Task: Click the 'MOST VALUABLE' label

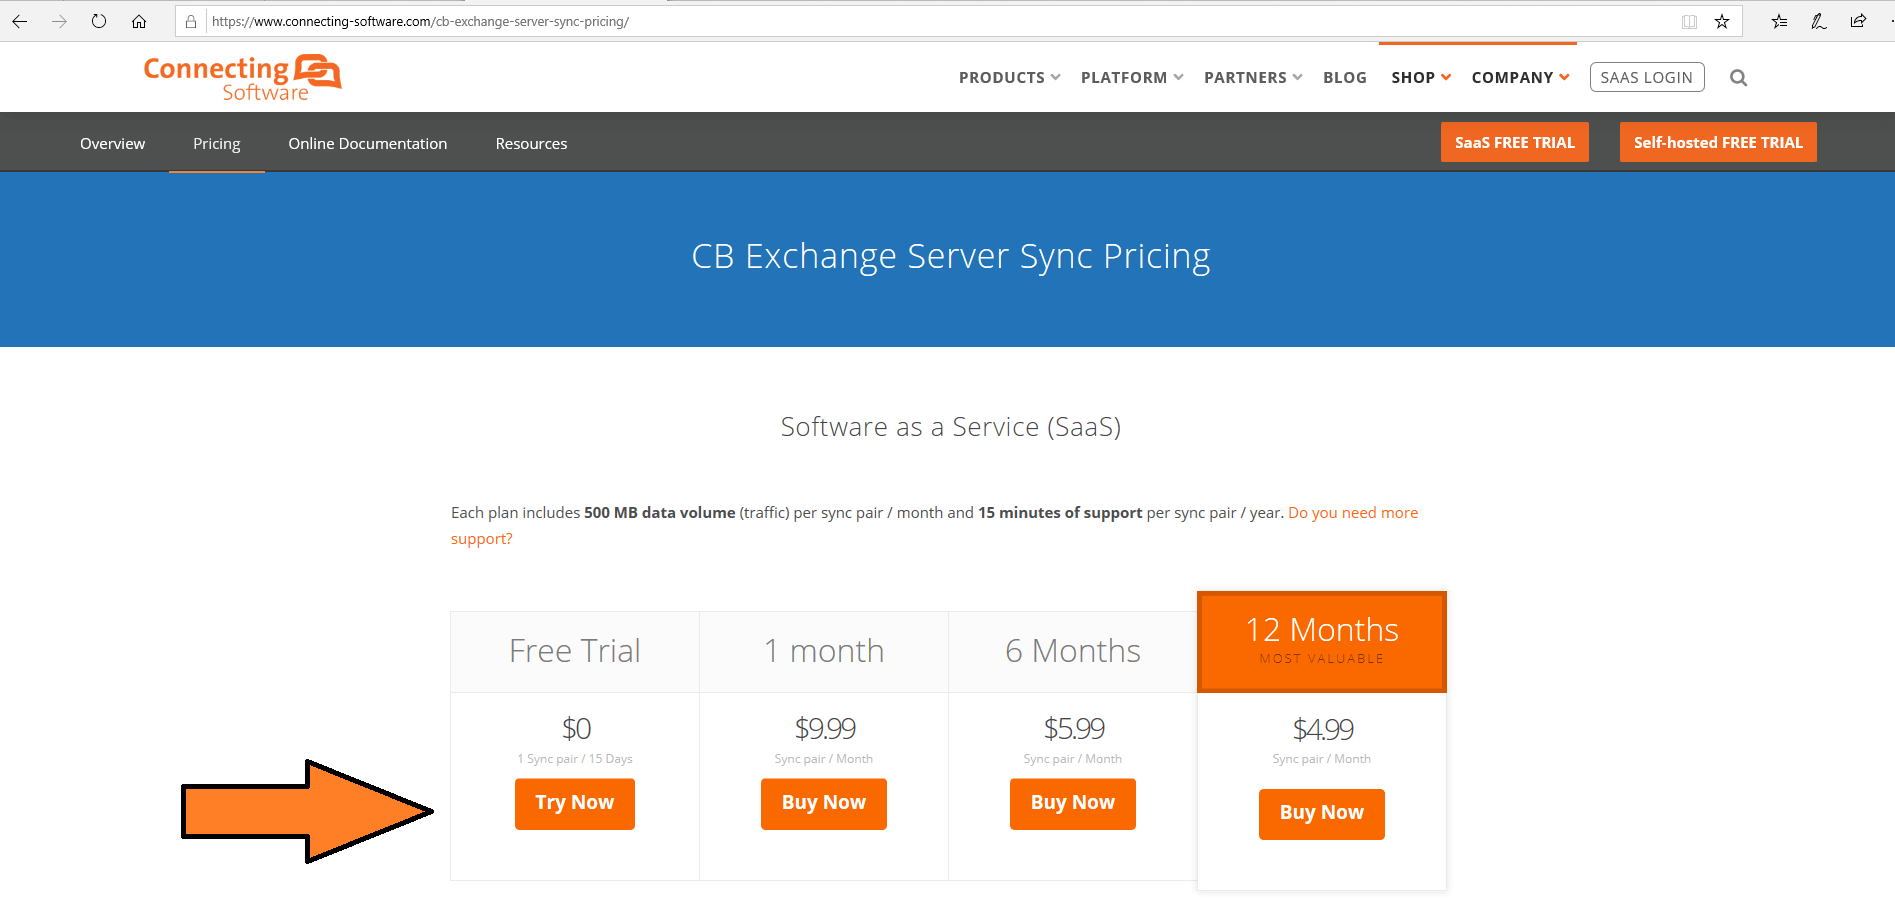Action: [x=1321, y=659]
